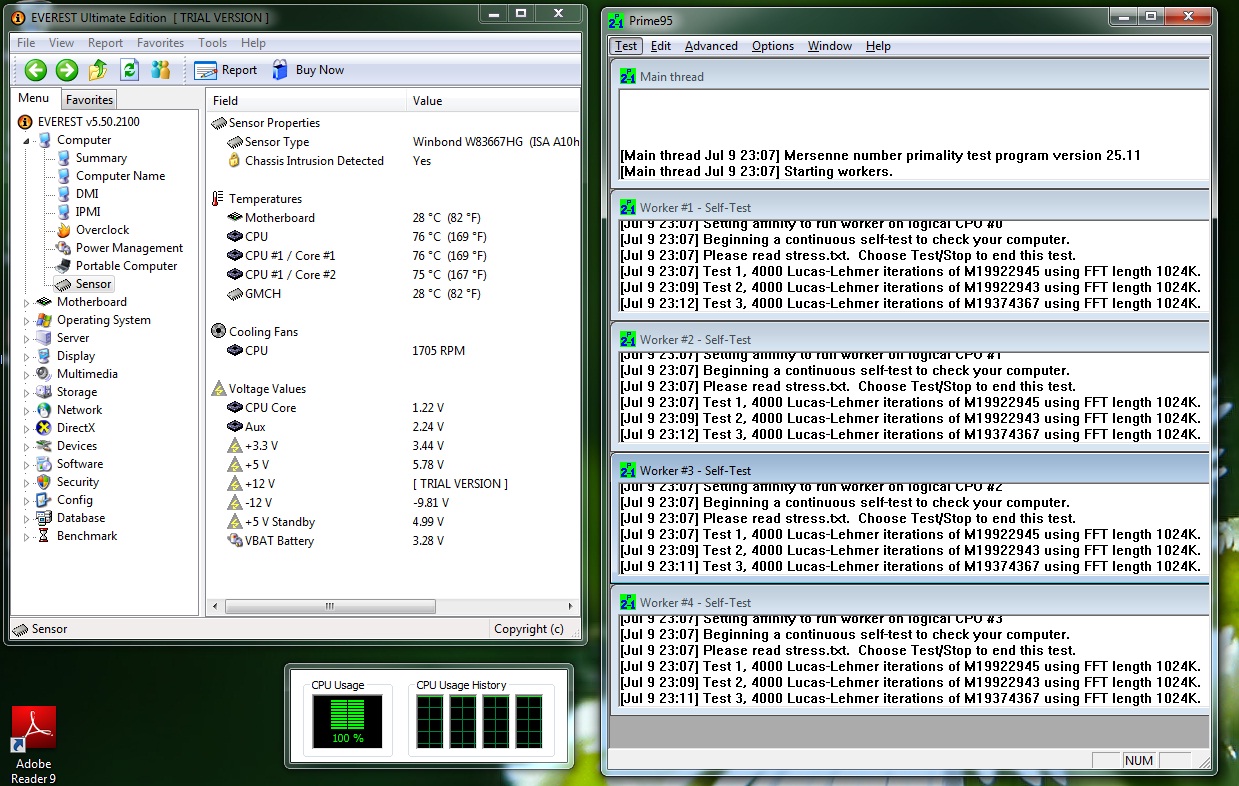Viewport: 1239px width, 786px height.
Task: Click the Field column header
Action: tap(307, 100)
